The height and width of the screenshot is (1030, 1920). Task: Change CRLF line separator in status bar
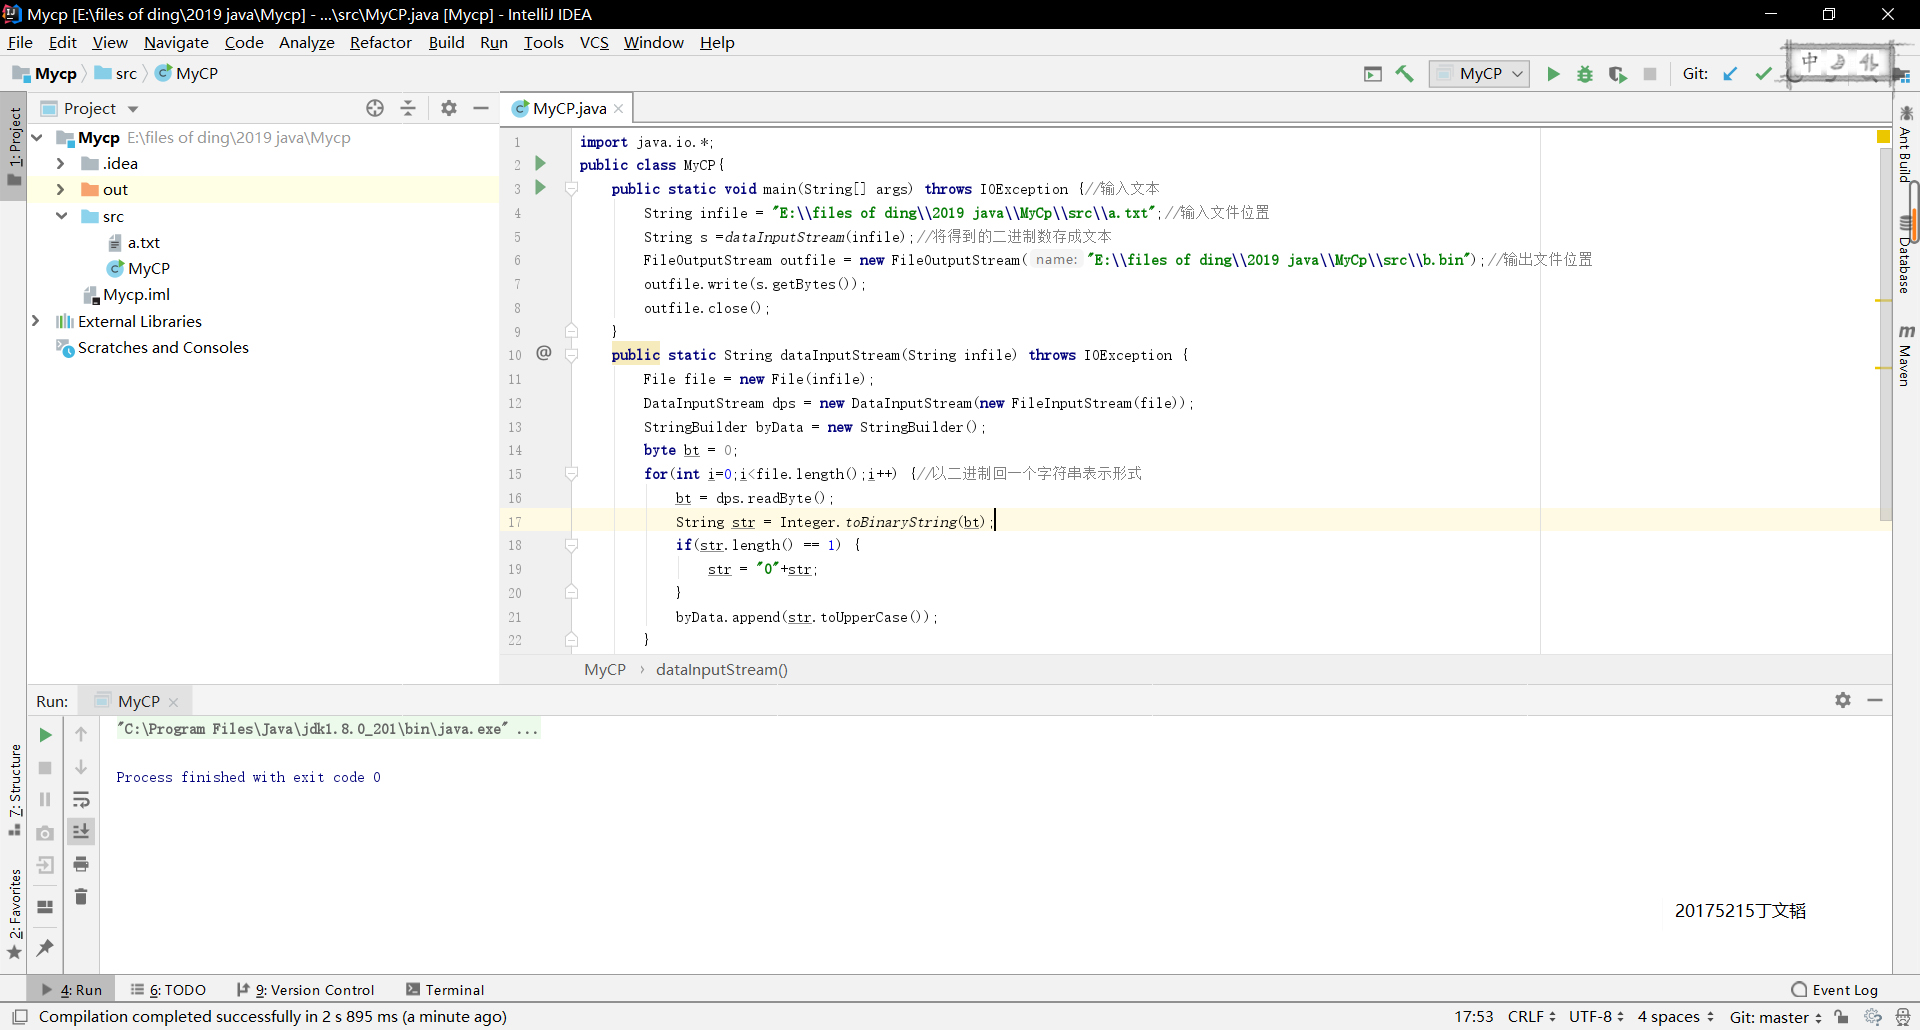pyautogui.click(x=1531, y=1016)
